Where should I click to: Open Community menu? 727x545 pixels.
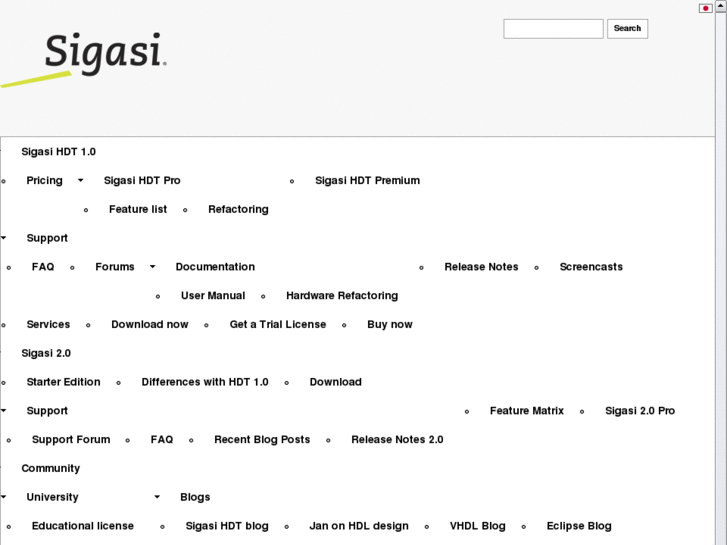[x=51, y=468]
